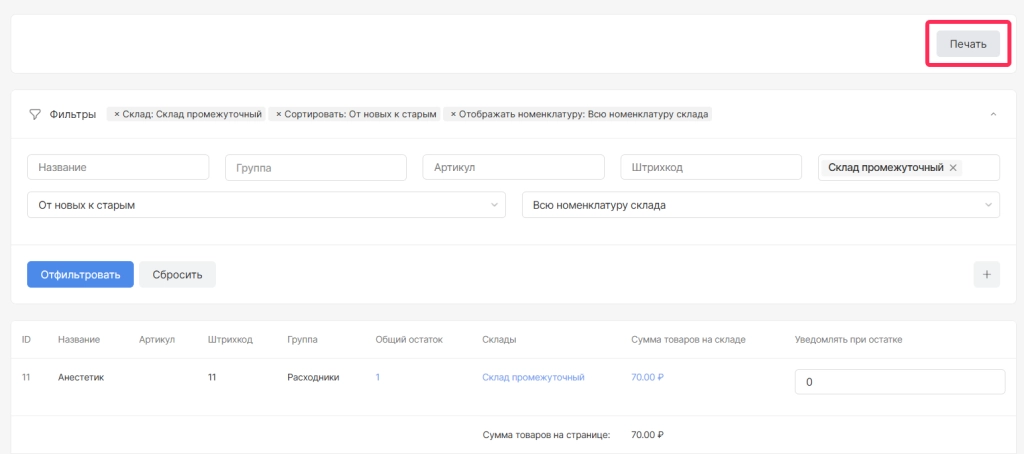The image size is (1024, 454).
Task: Click into the Группа field
Action: [316, 168]
